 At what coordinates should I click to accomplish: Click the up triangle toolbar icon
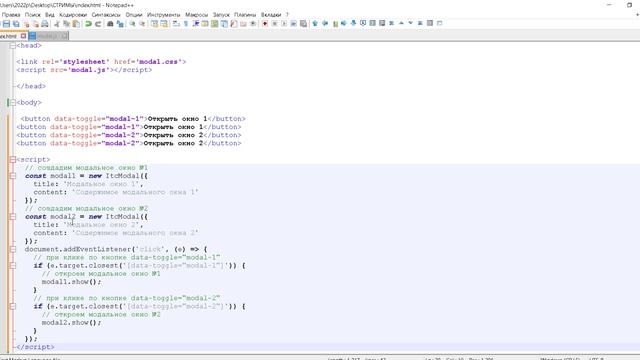pos(402,23)
